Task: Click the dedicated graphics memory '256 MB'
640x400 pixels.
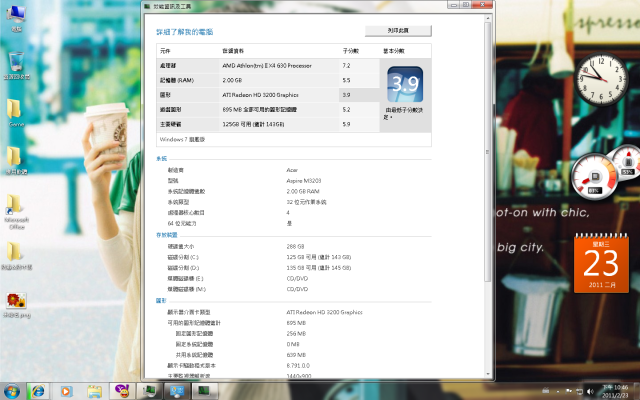Action: coord(296,333)
